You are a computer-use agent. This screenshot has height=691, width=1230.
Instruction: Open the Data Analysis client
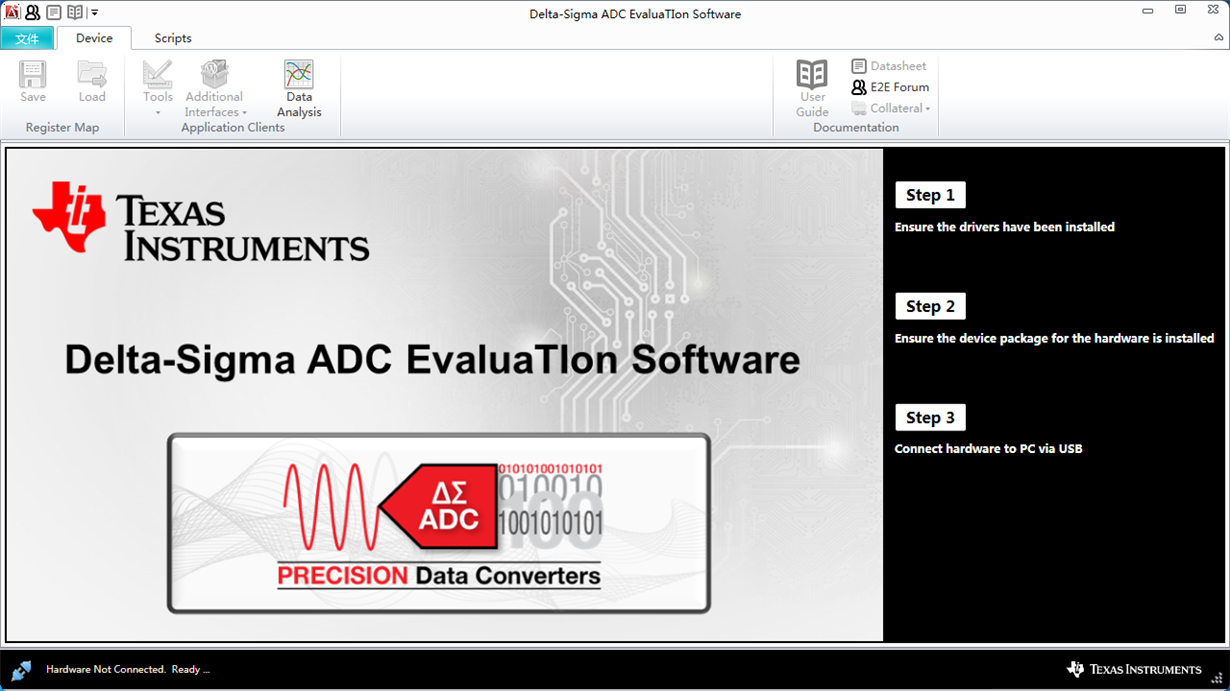coord(299,89)
